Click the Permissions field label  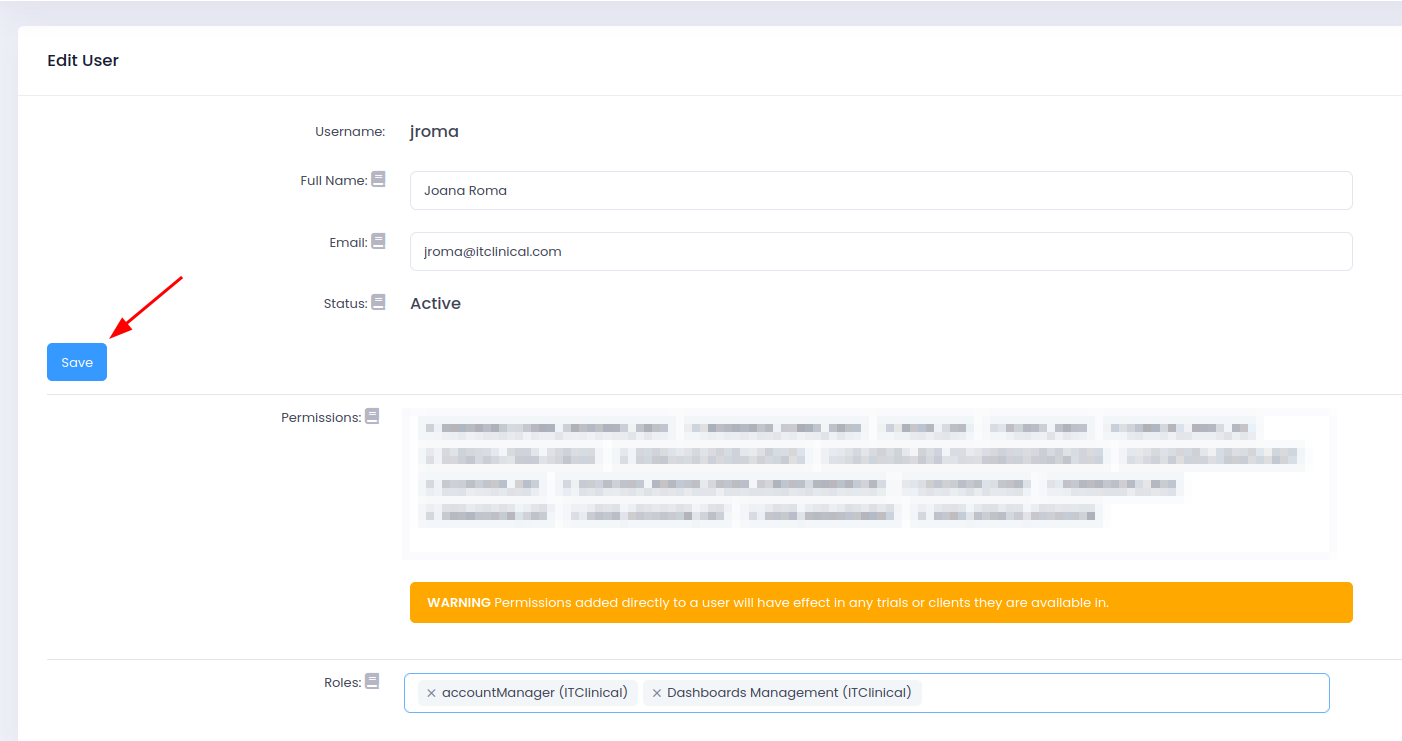[320, 418]
